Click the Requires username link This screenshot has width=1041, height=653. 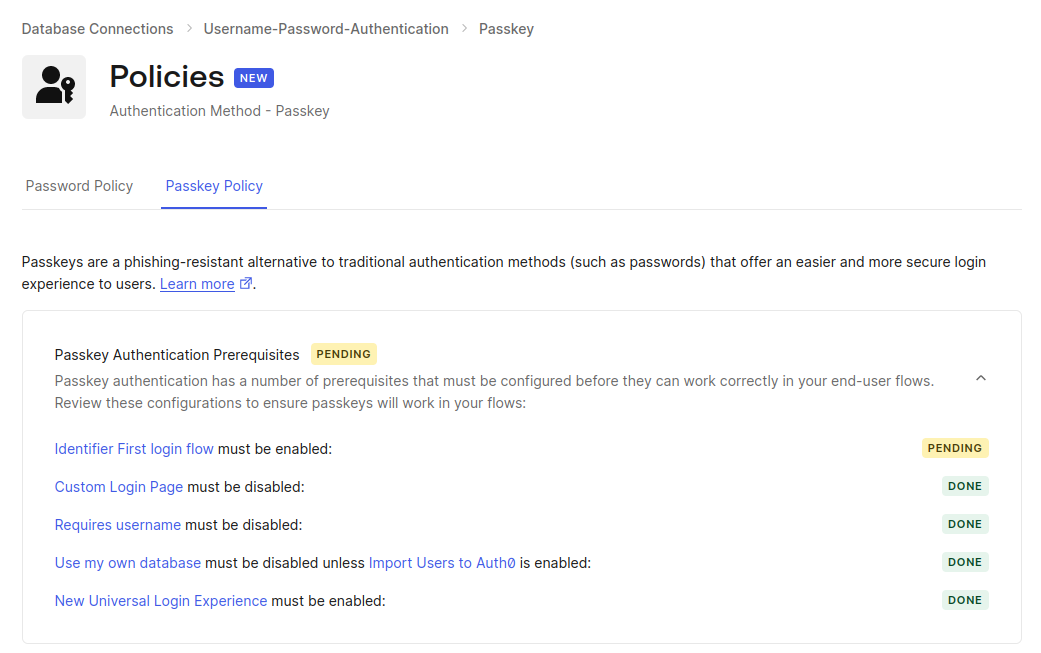click(118, 525)
